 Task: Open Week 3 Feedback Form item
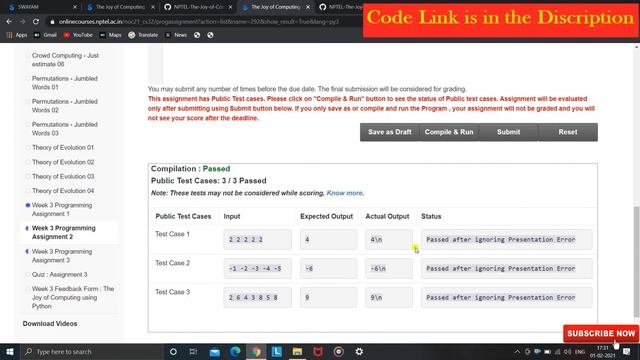[73, 297]
